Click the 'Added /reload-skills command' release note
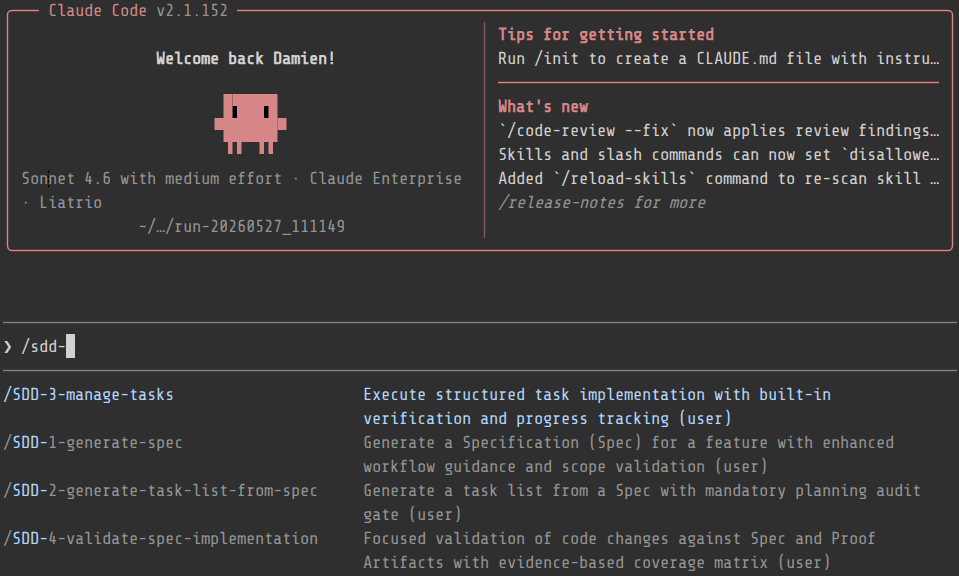 click(719, 179)
